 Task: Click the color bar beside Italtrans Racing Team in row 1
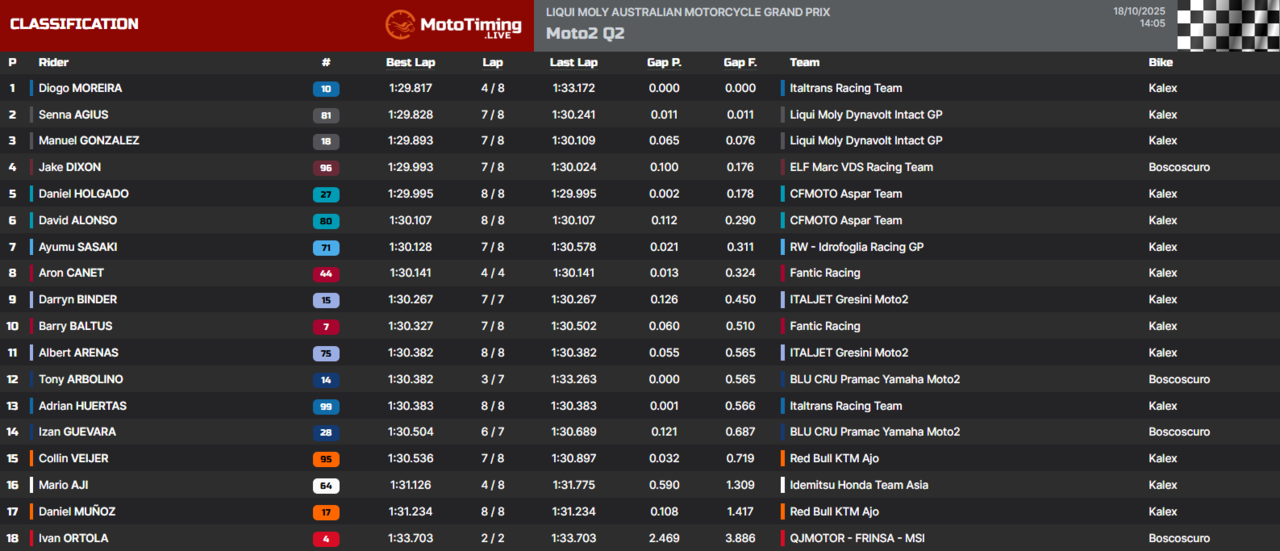(783, 88)
